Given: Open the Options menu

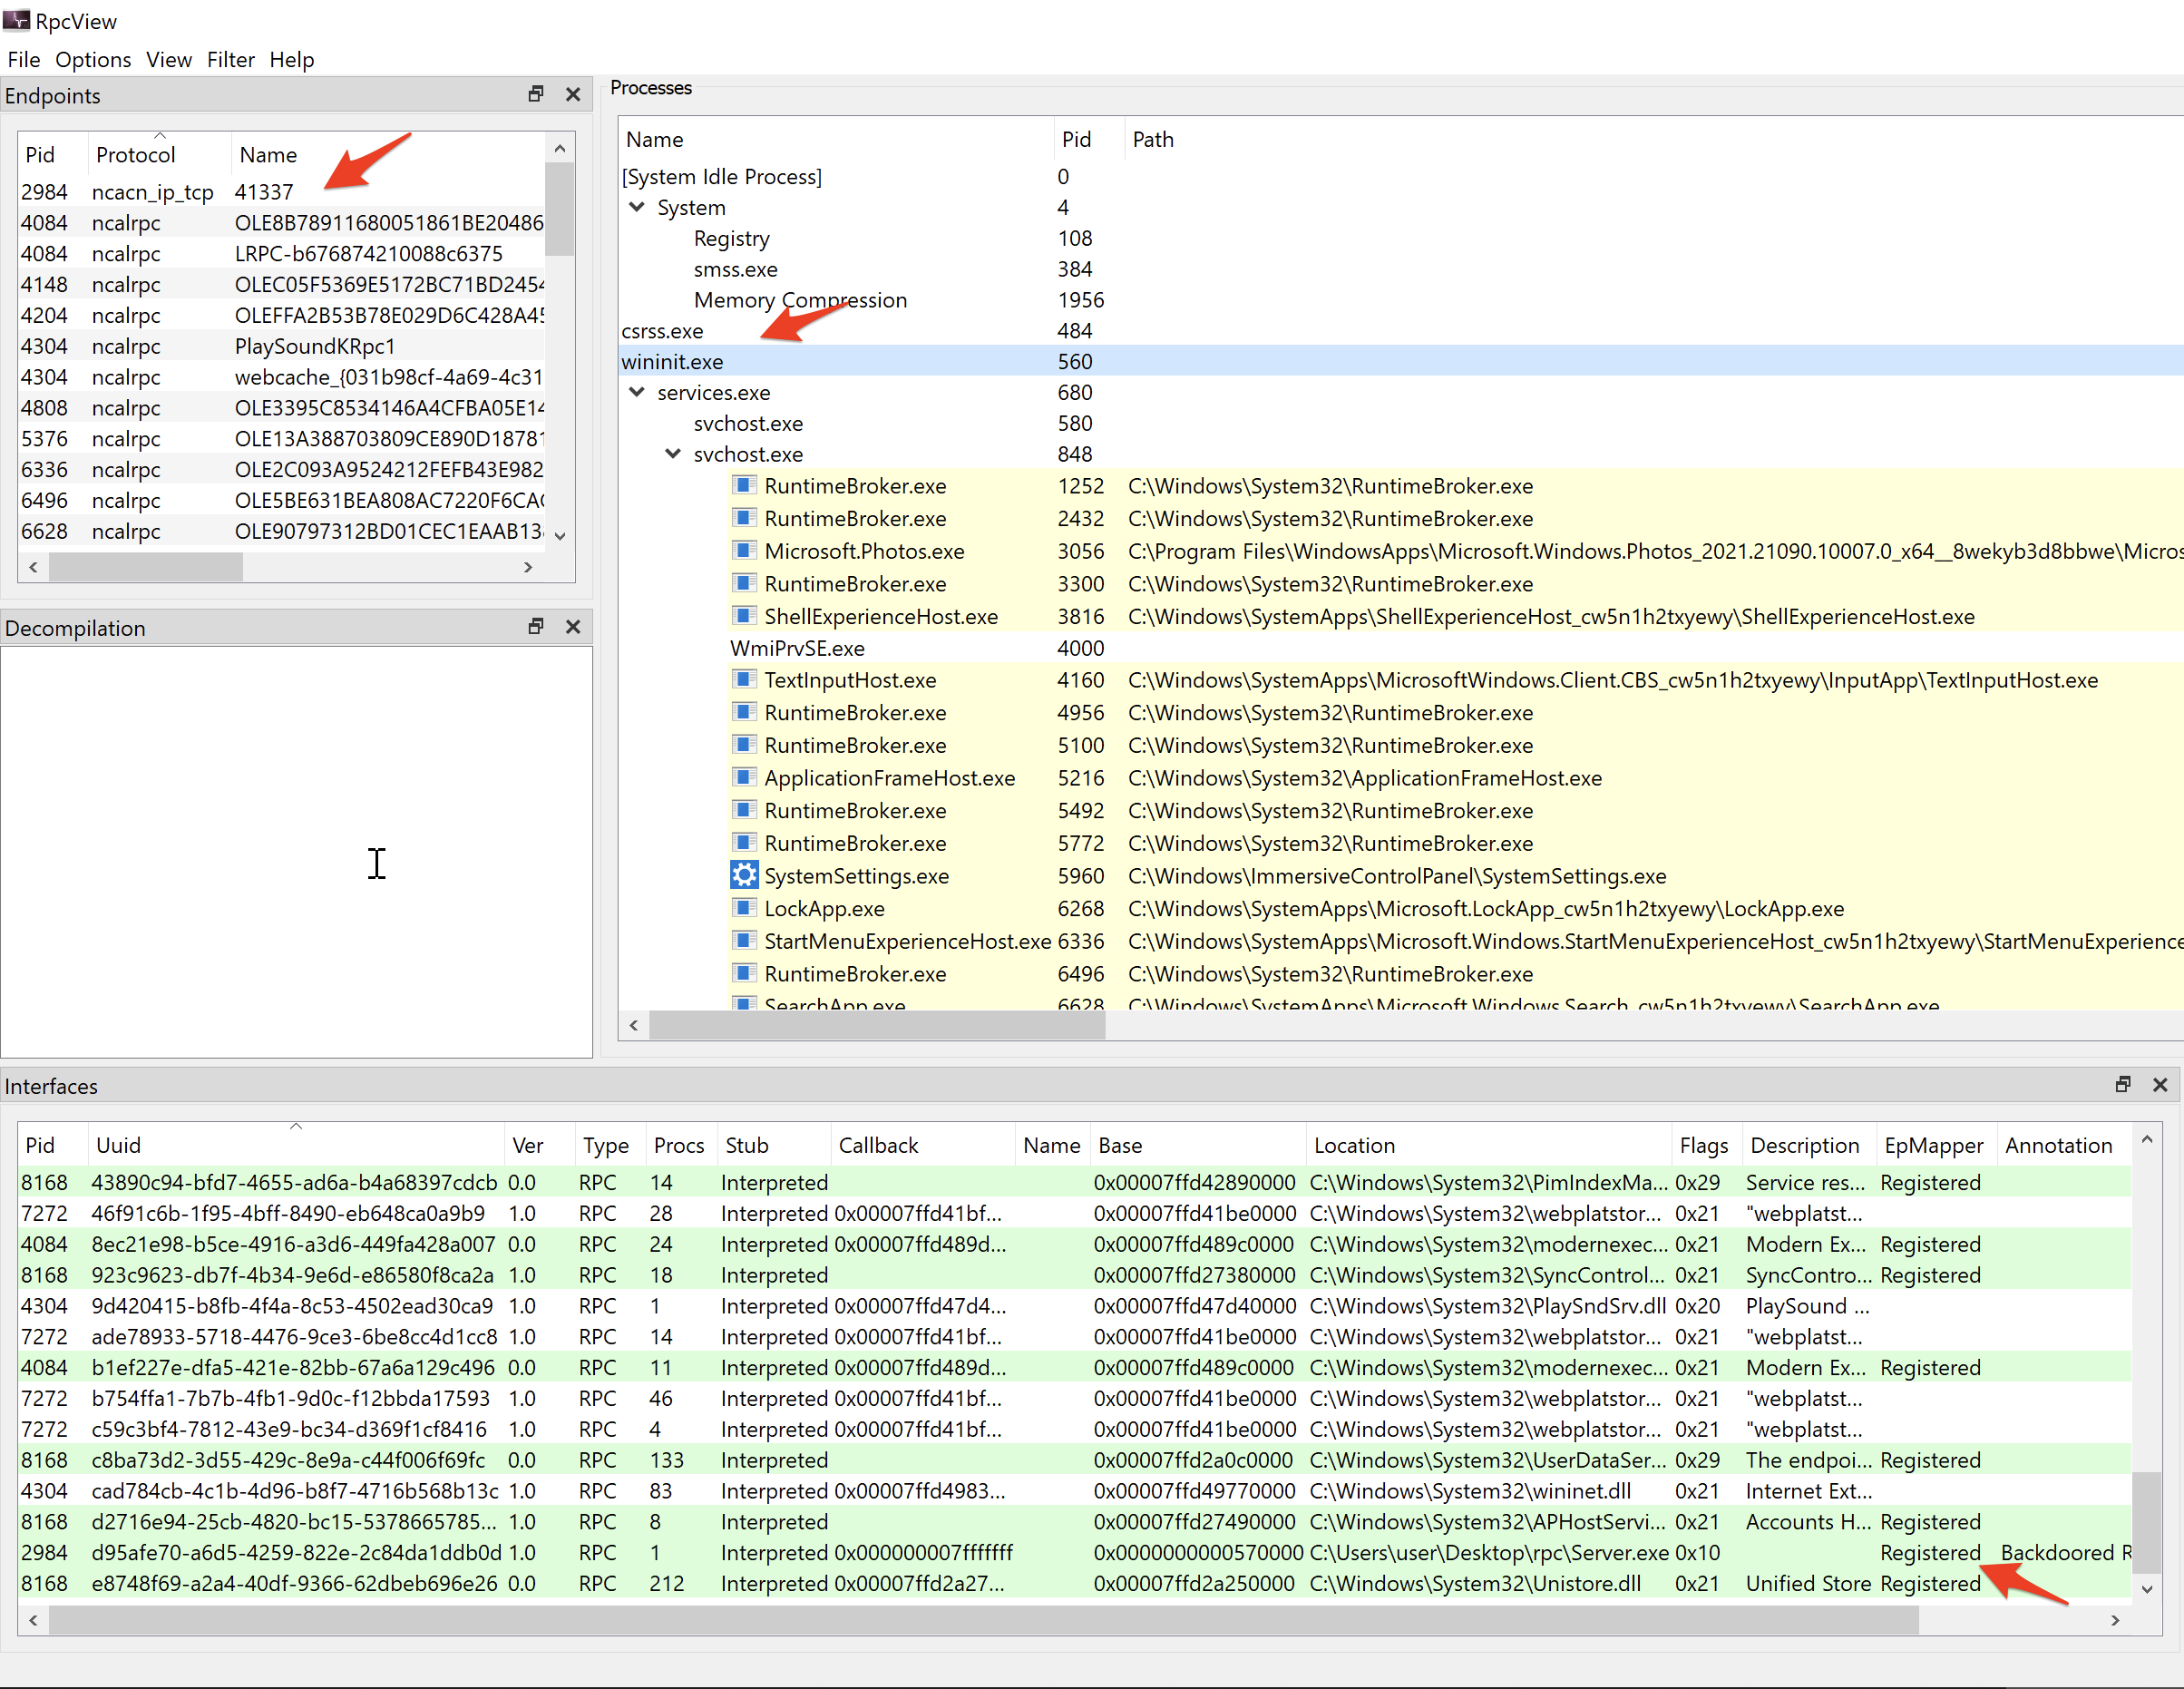Looking at the screenshot, I should (93, 60).
